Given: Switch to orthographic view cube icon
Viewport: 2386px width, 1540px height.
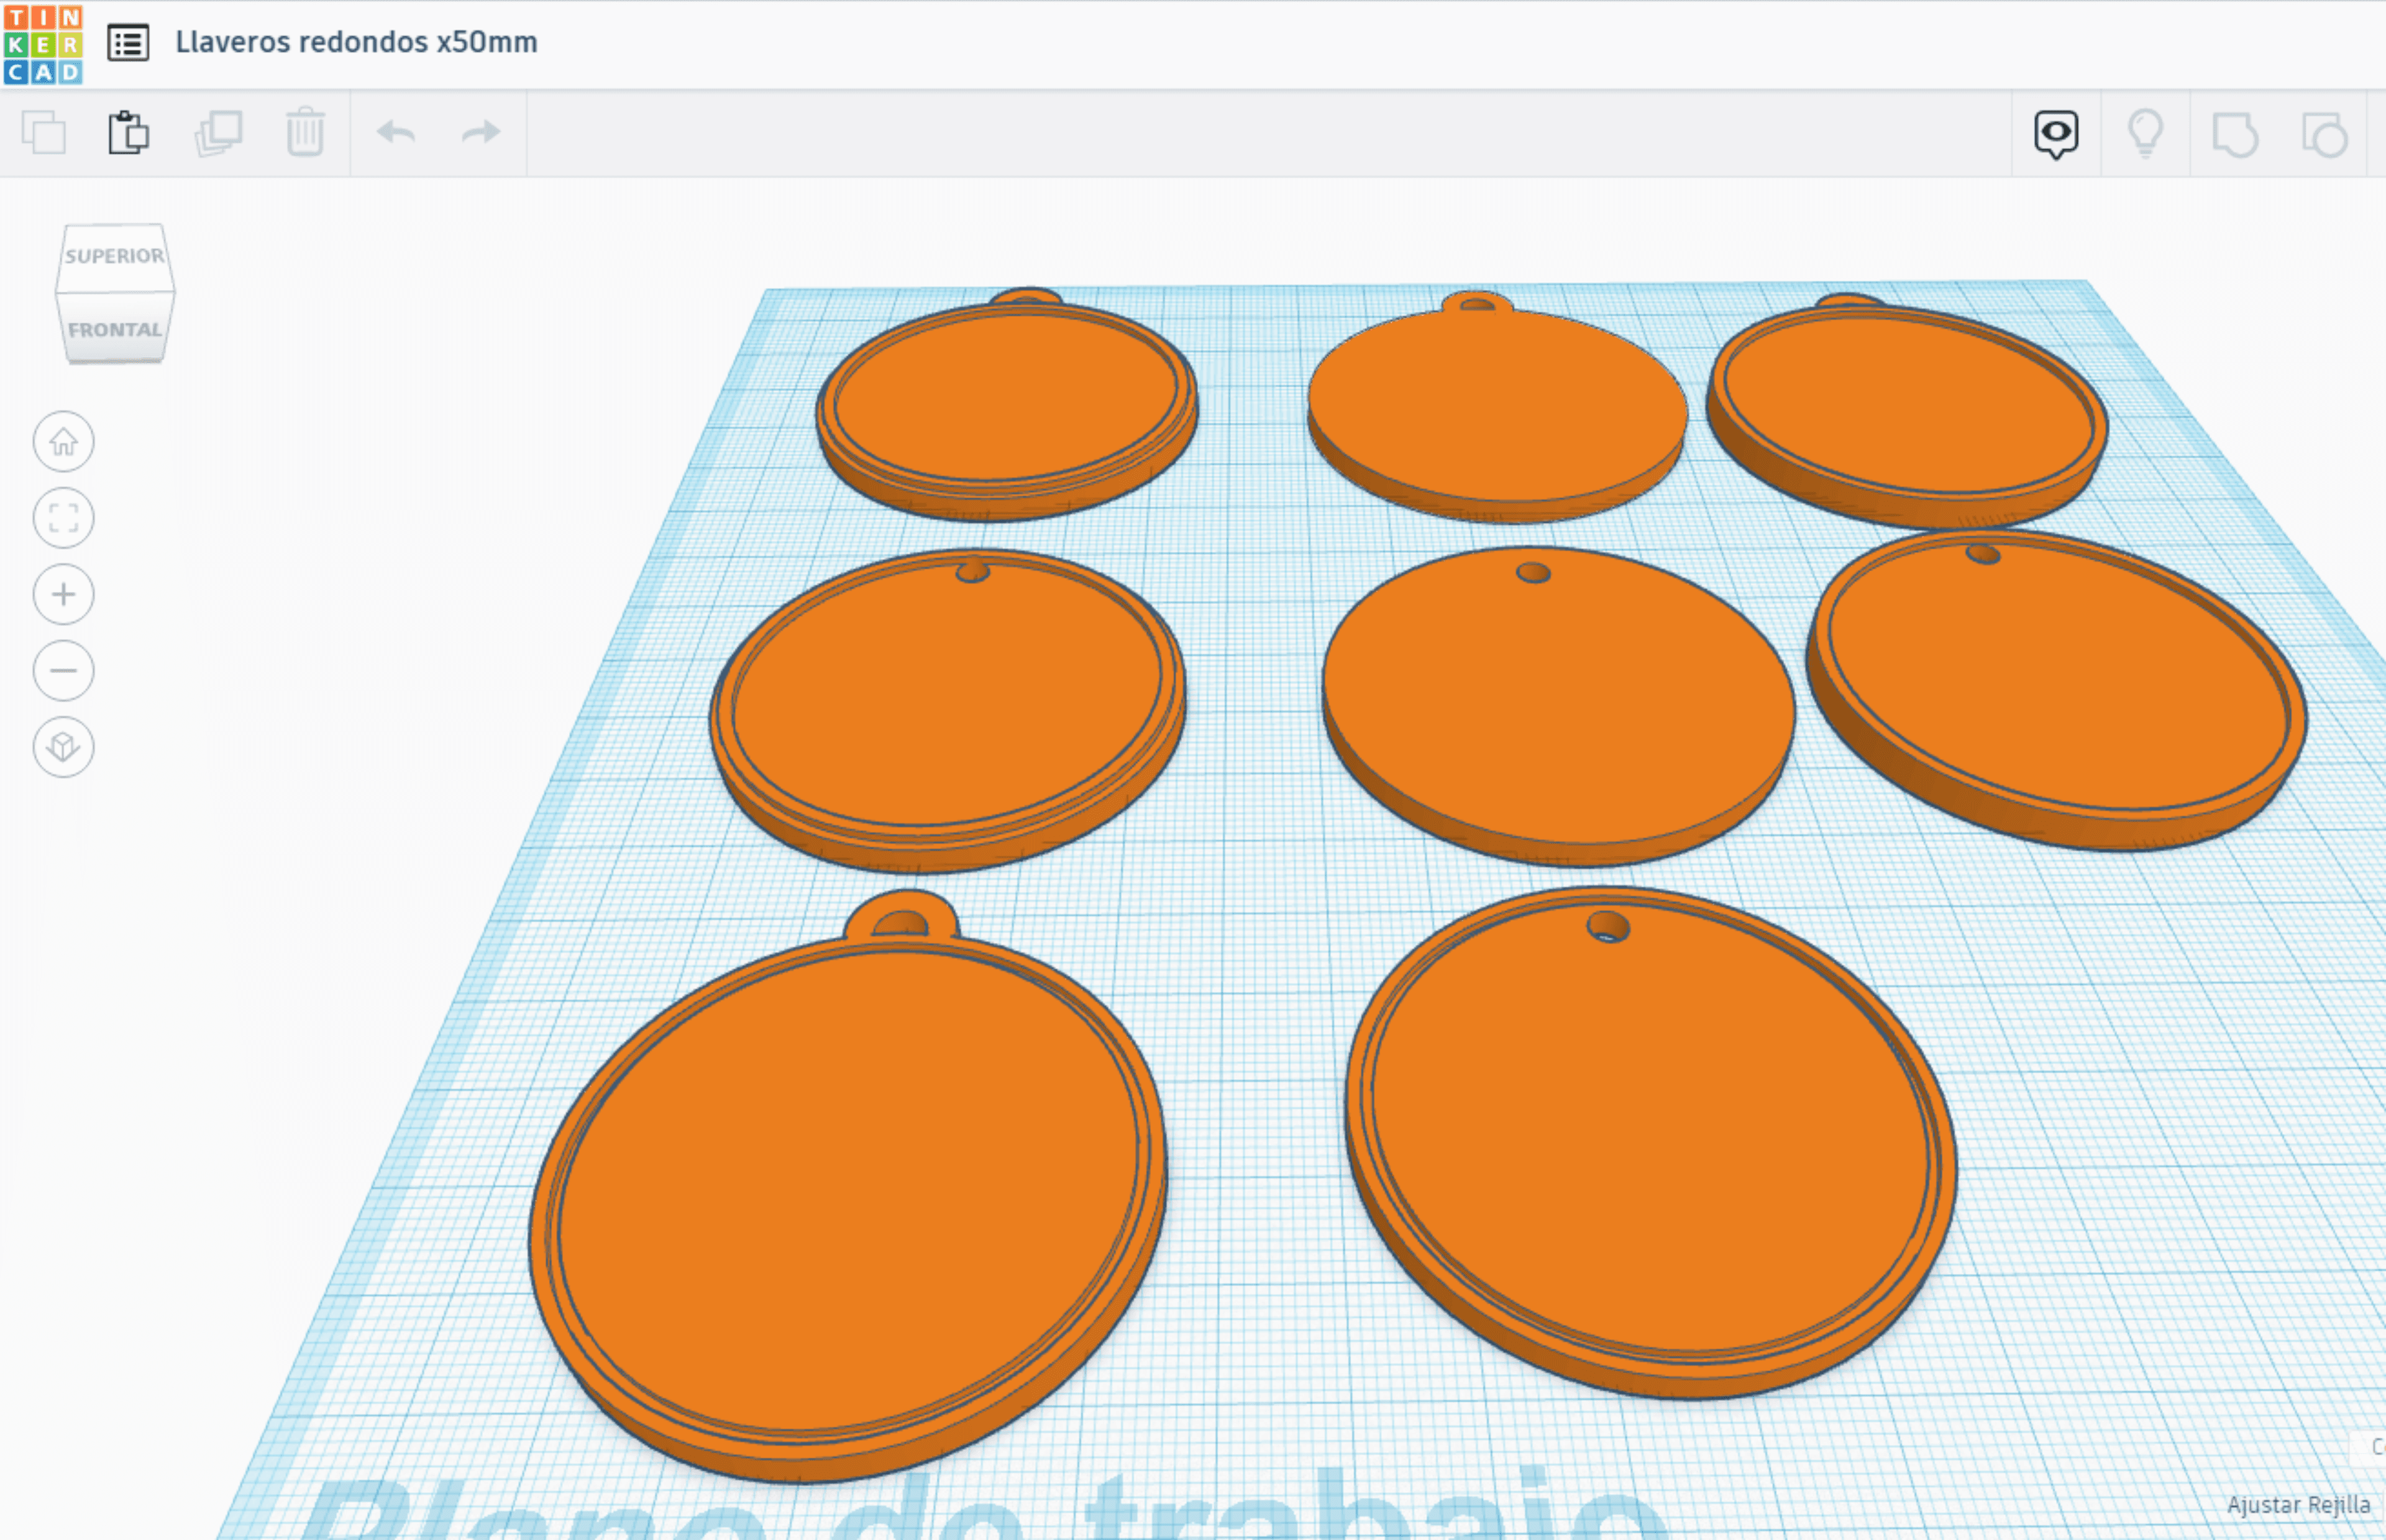Looking at the screenshot, I should (x=64, y=747).
